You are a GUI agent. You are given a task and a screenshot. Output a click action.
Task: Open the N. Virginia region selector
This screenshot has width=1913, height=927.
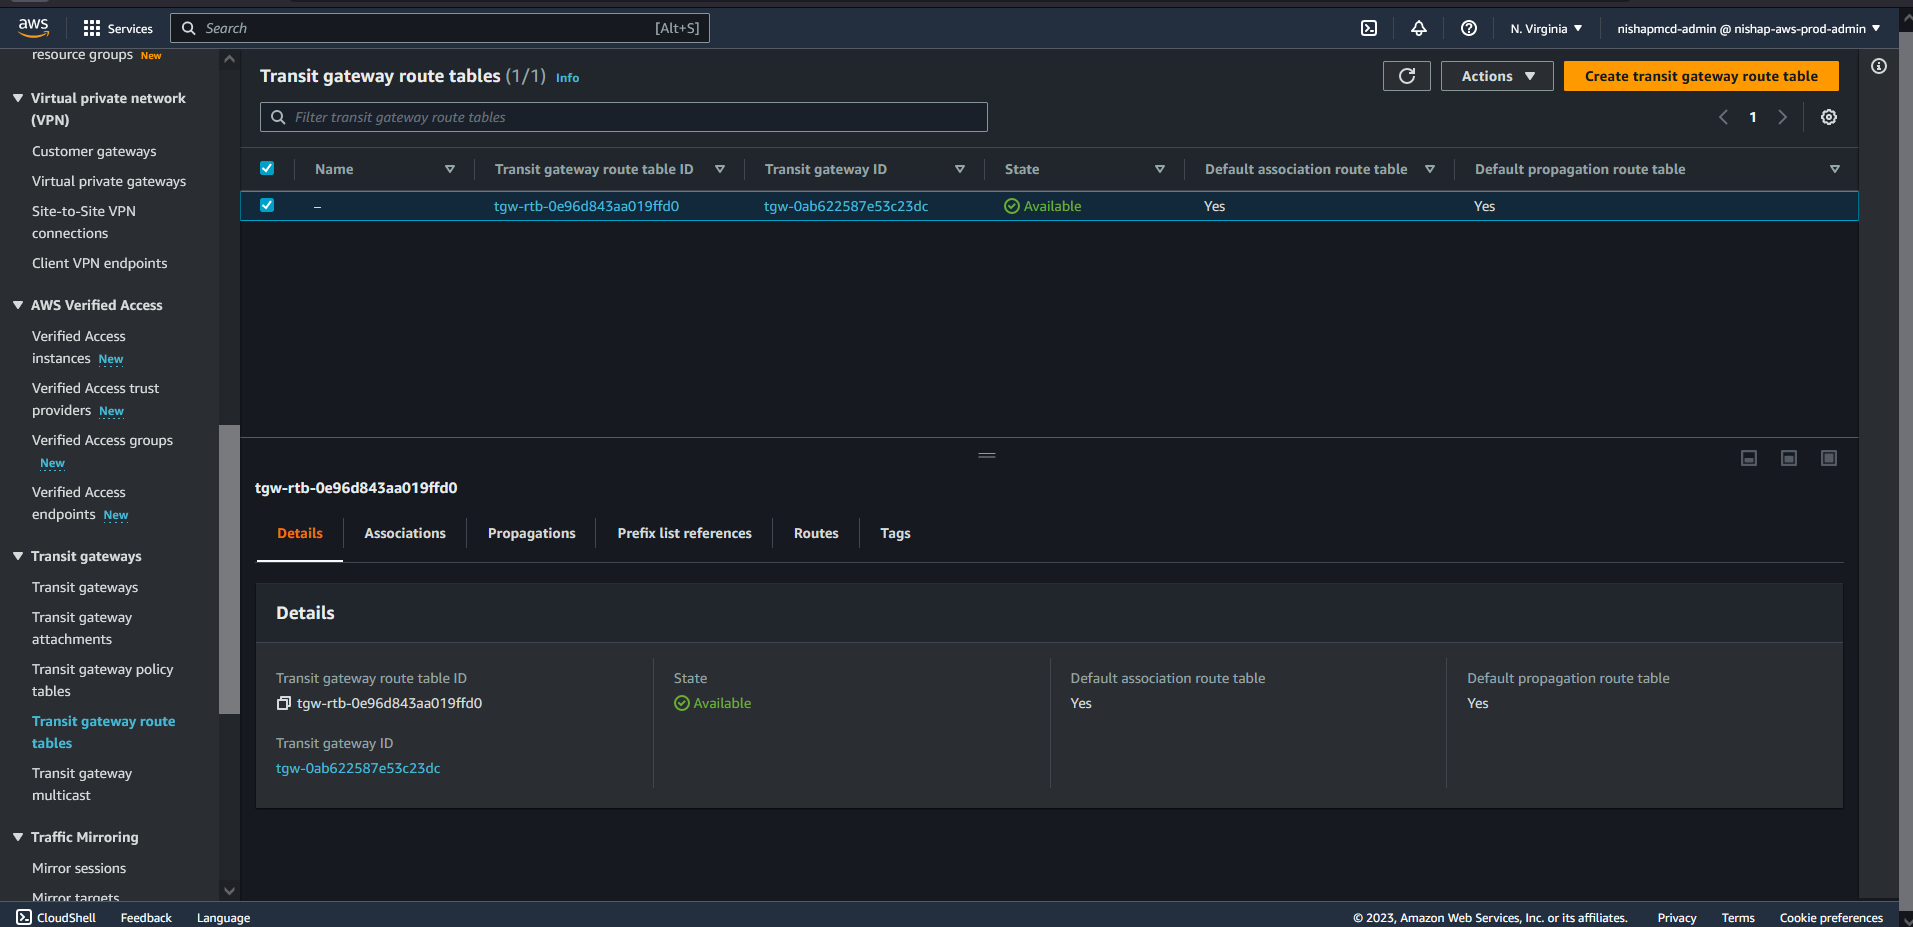point(1545,28)
